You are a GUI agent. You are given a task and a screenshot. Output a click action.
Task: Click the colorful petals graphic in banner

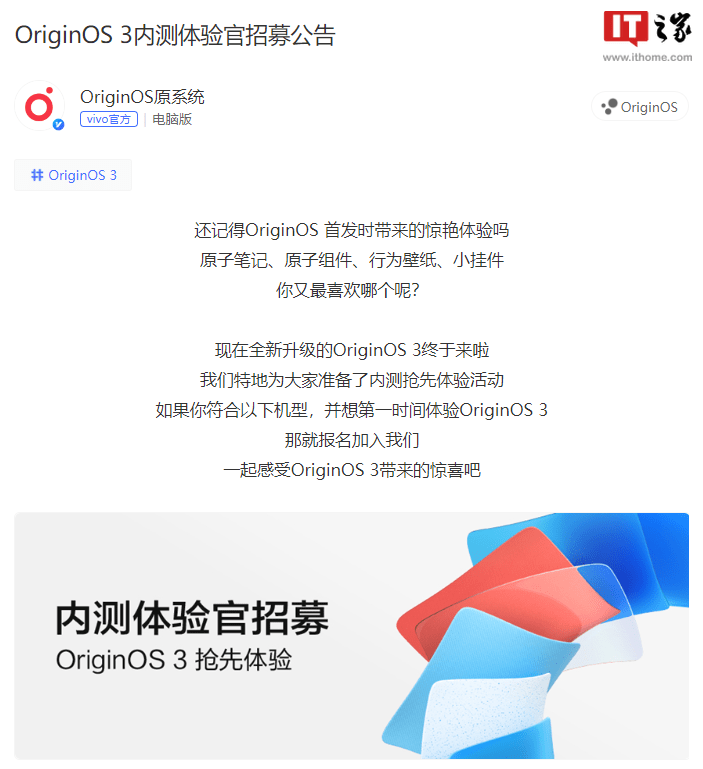(x=535, y=636)
